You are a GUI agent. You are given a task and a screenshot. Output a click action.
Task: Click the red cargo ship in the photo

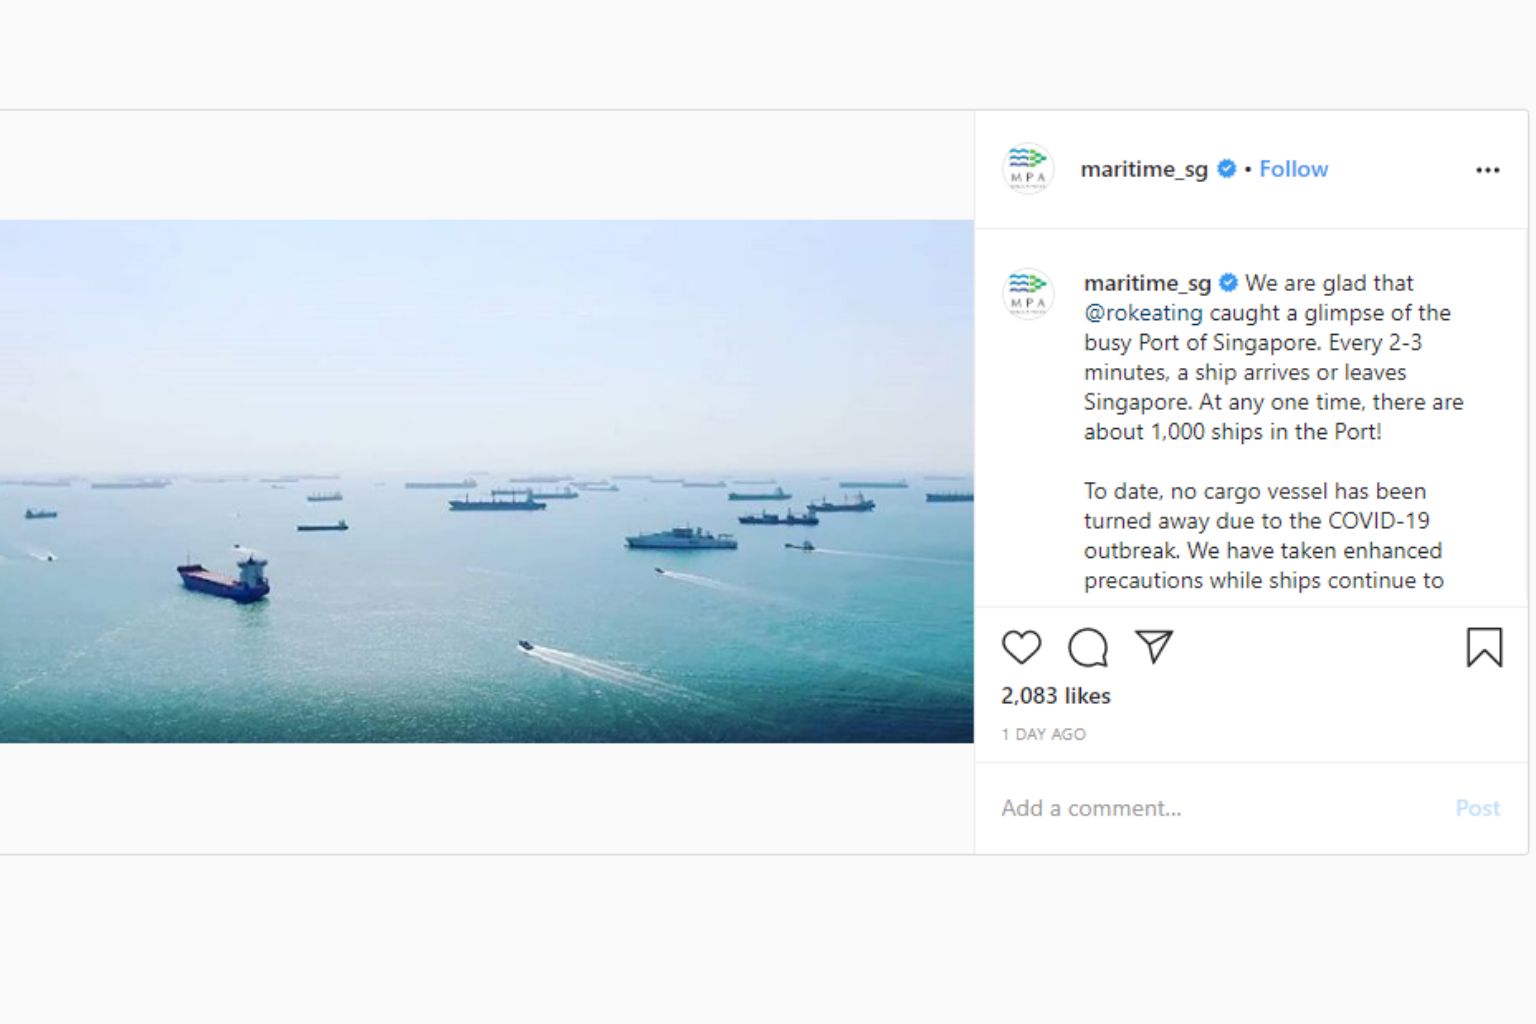pyautogui.click(x=224, y=579)
